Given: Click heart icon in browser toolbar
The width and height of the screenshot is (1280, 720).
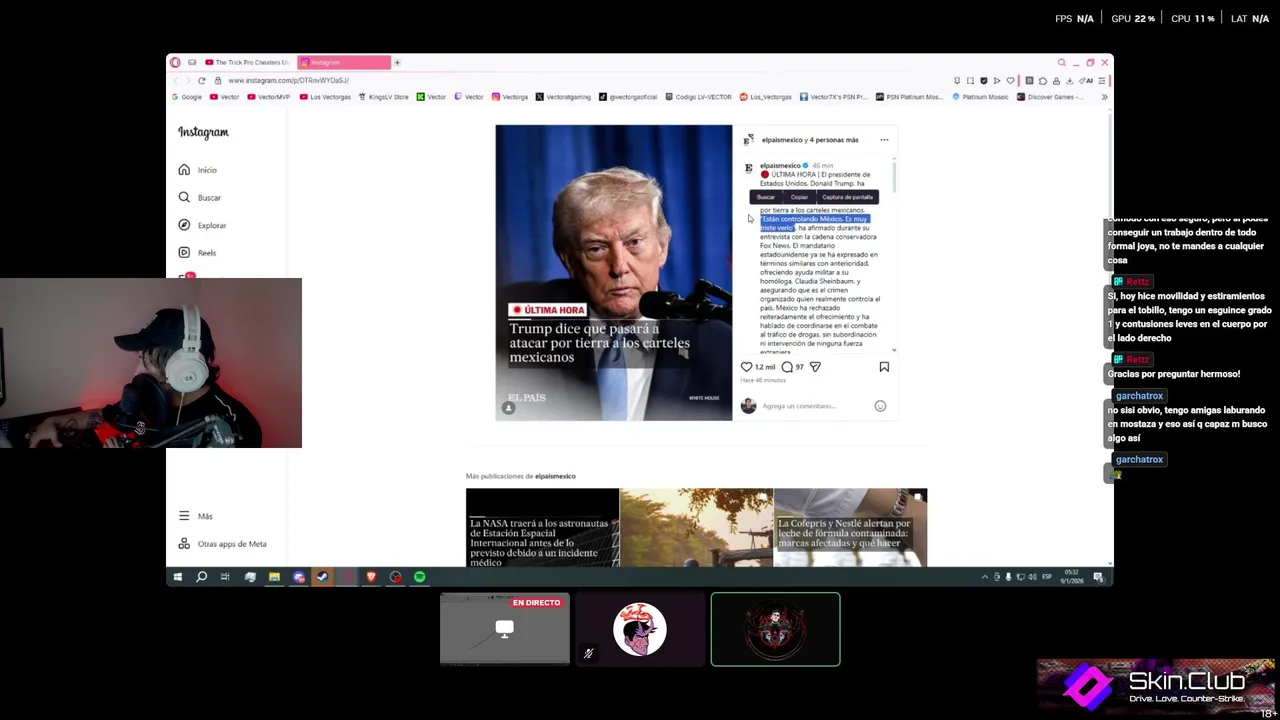Looking at the screenshot, I should pyautogui.click(x=1010, y=80).
